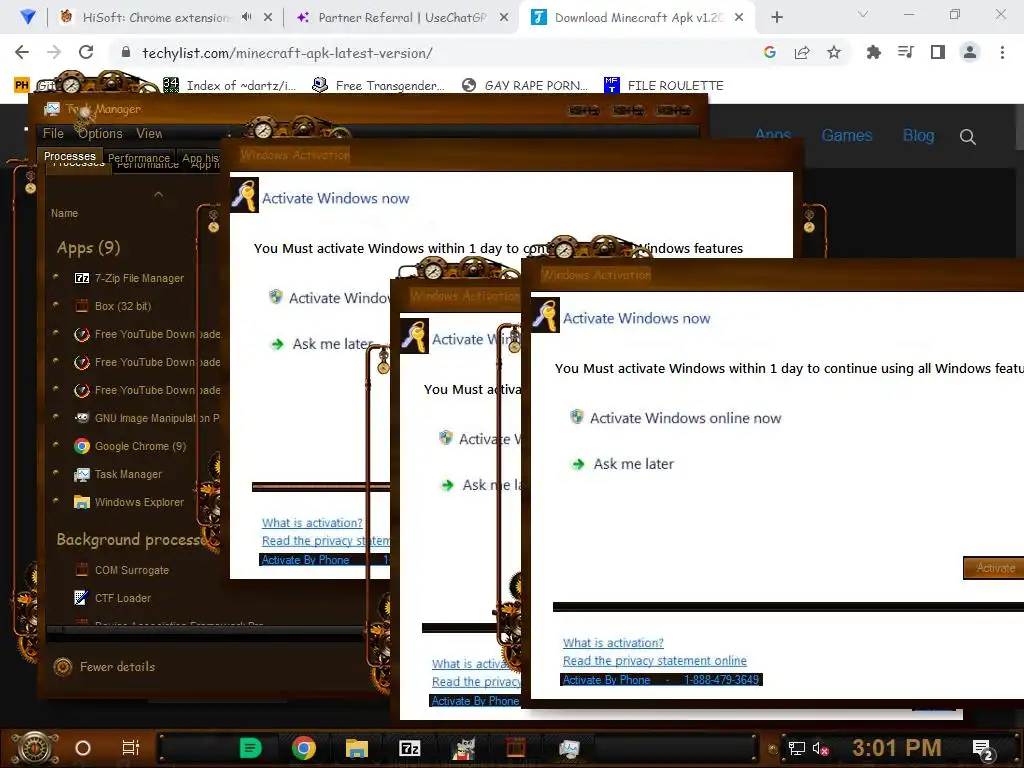The image size is (1024, 768).
Task: Expand the Google Chrome (9) row
Action: (56, 445)
